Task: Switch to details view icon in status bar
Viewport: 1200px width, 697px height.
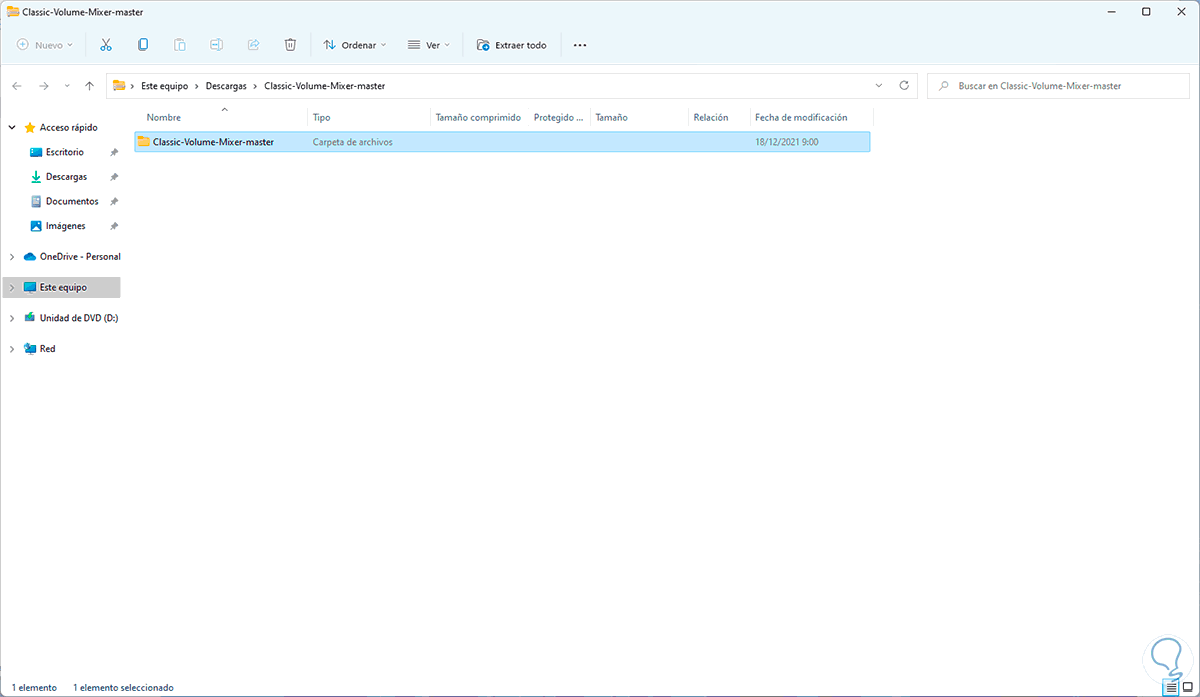Action: pos(1171,688)
